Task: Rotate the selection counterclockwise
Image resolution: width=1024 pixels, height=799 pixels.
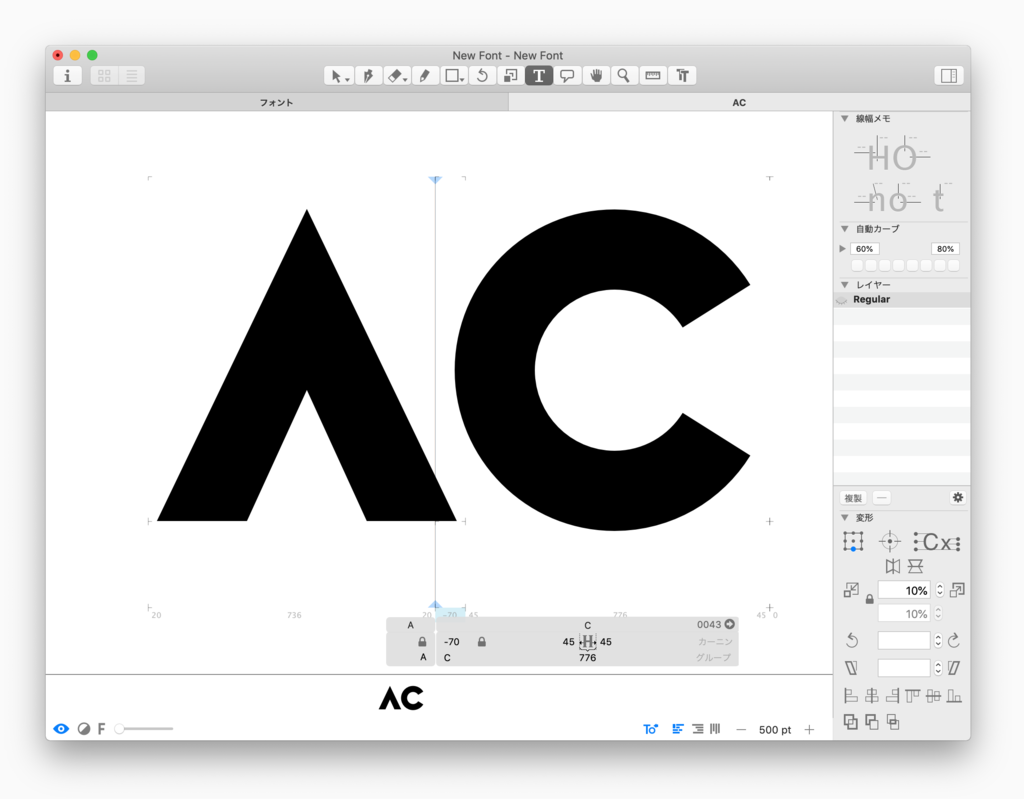Action: 852,641
